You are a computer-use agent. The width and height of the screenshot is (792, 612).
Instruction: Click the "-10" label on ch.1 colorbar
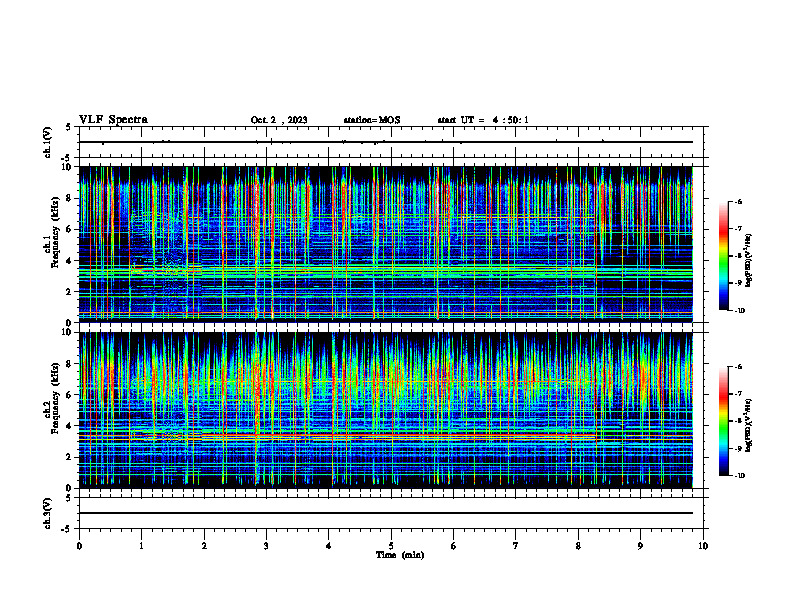(740, 310)
